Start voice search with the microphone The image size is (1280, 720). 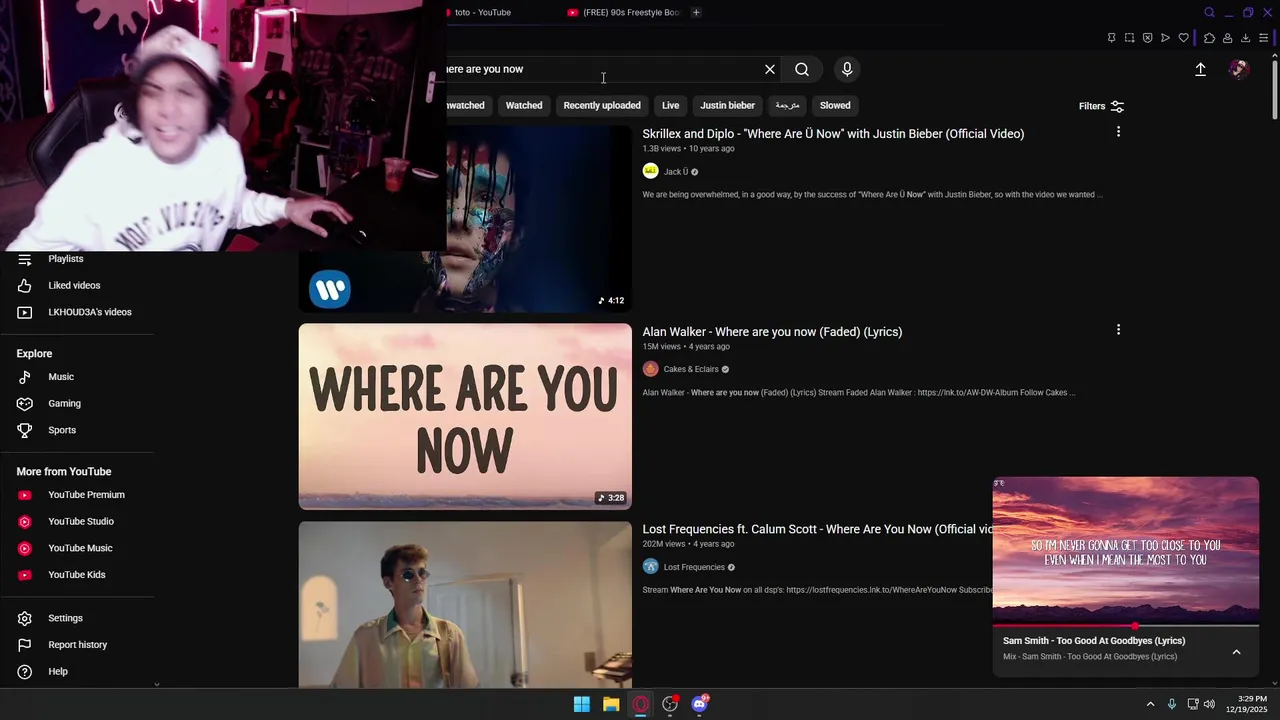pyautogui.click(x=847, y=69)
